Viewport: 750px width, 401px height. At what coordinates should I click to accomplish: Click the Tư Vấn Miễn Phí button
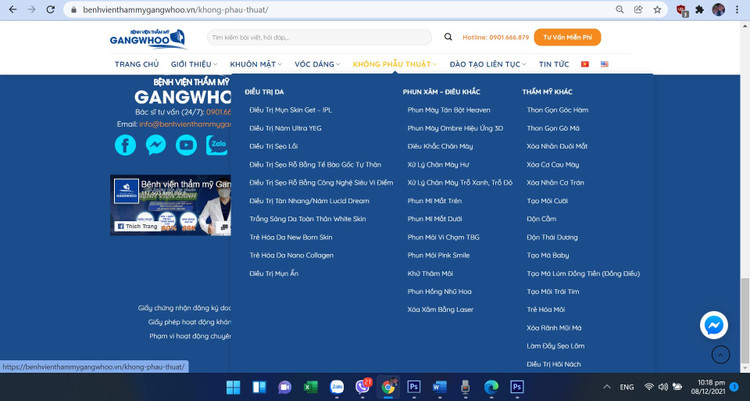click(567, 37)
